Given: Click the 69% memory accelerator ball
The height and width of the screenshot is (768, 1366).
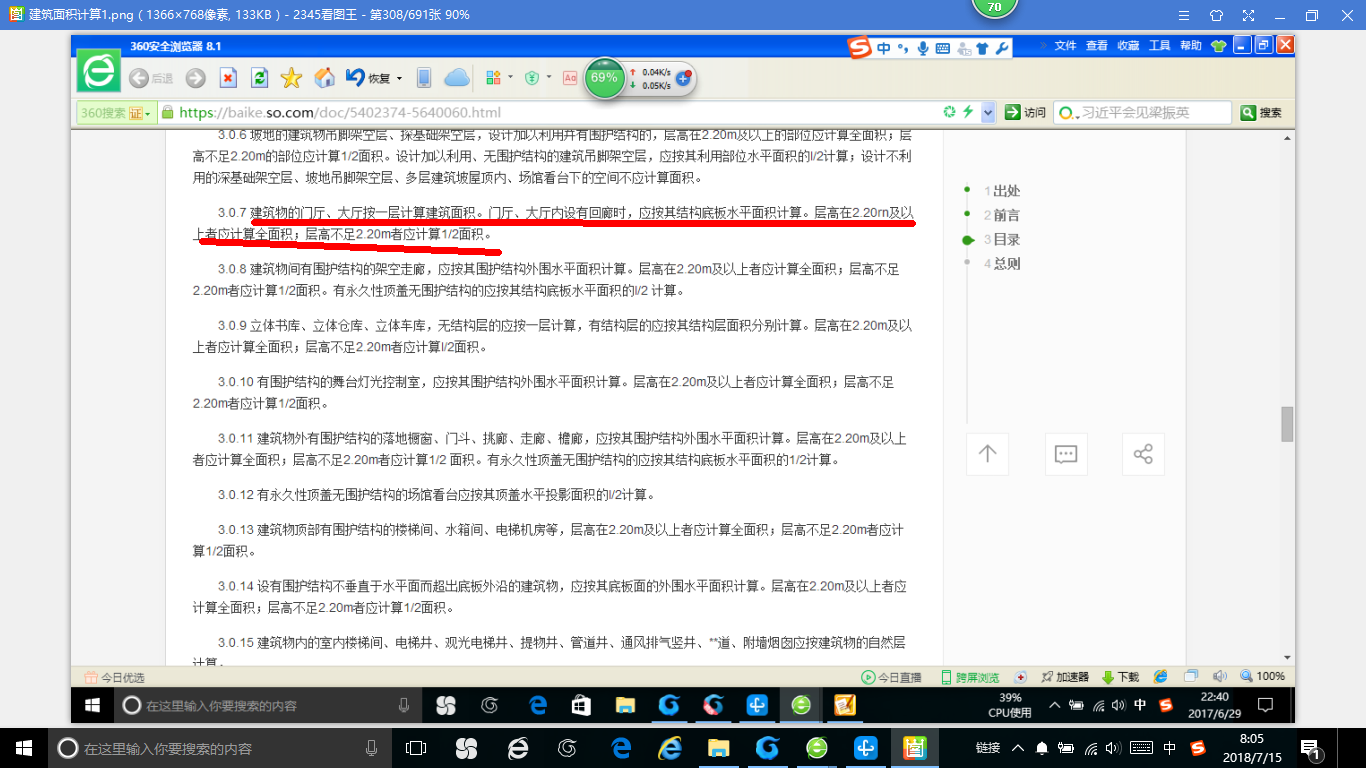Looking at the screenshot, I should (x=604, y=78).
